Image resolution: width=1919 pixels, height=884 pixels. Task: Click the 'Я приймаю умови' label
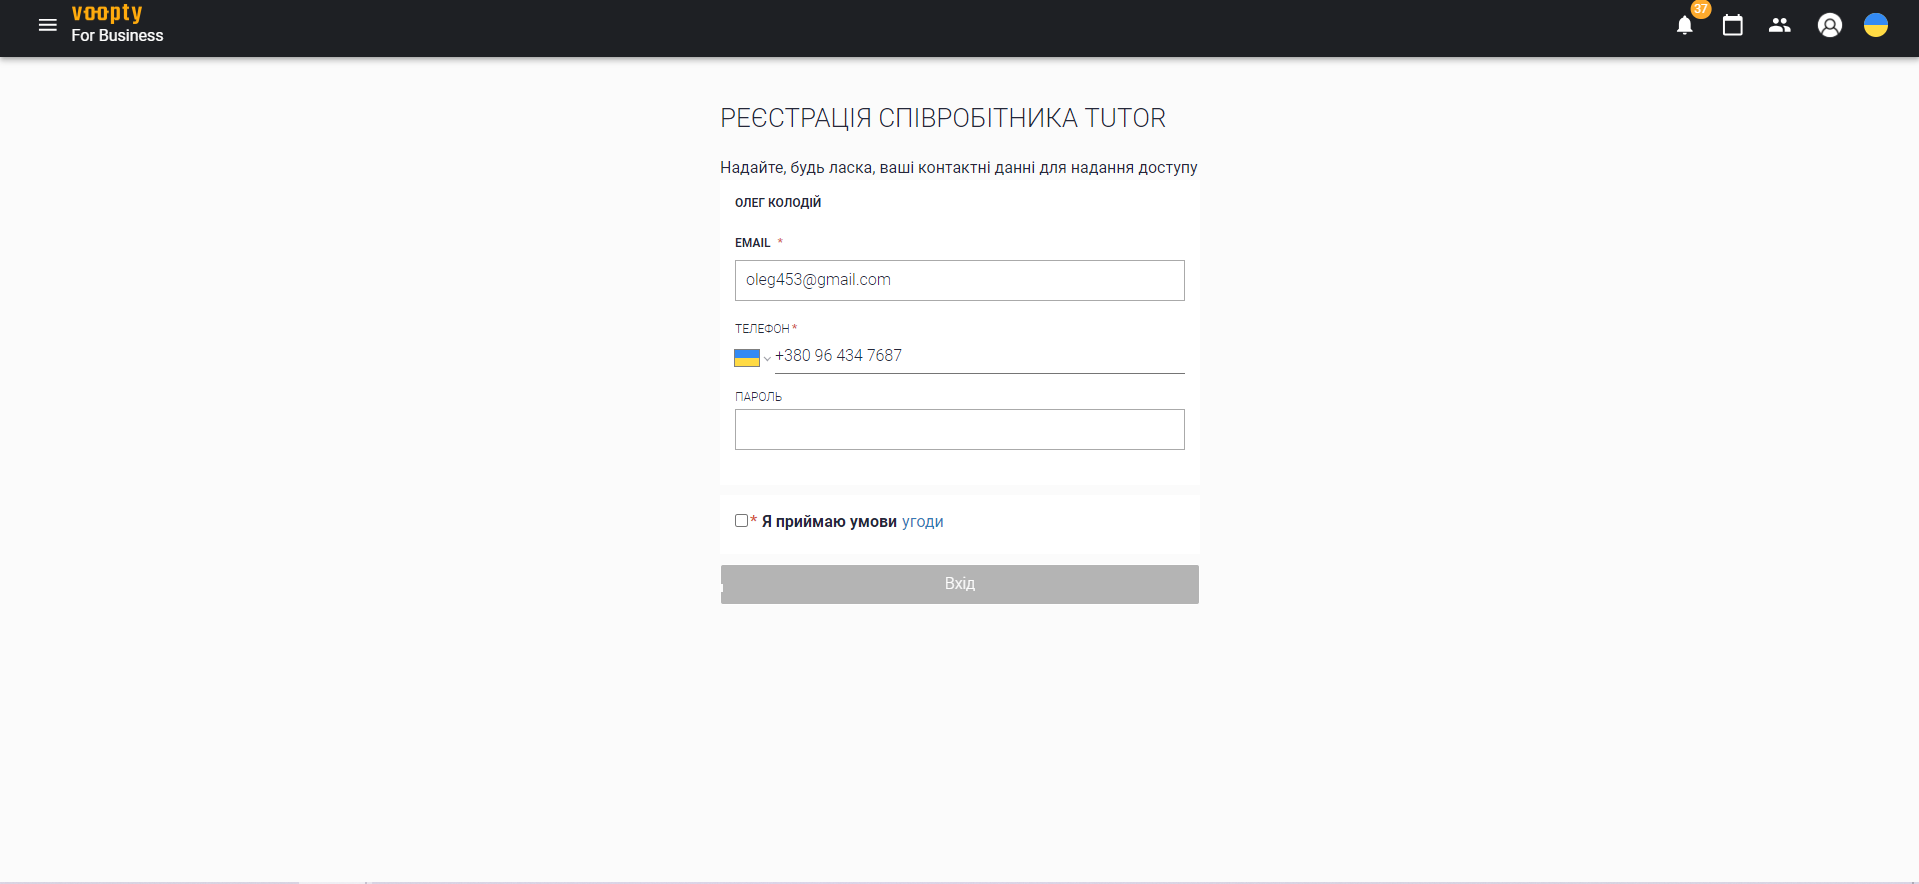pyautogui.click(x=828, y=522)
